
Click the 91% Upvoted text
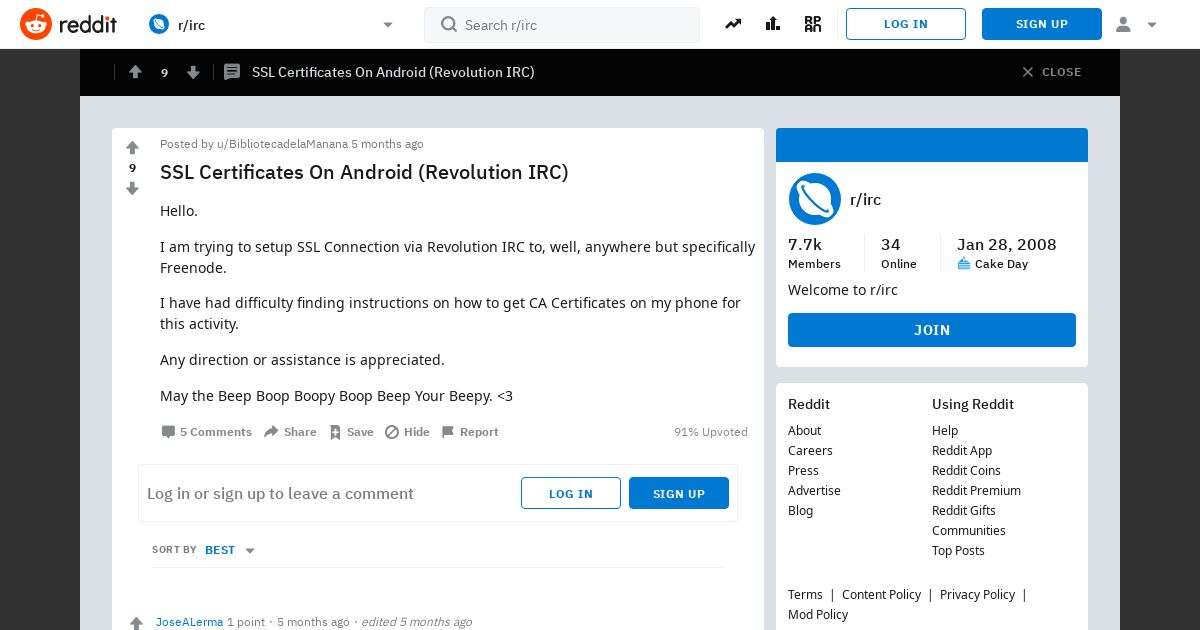[711, 432]
